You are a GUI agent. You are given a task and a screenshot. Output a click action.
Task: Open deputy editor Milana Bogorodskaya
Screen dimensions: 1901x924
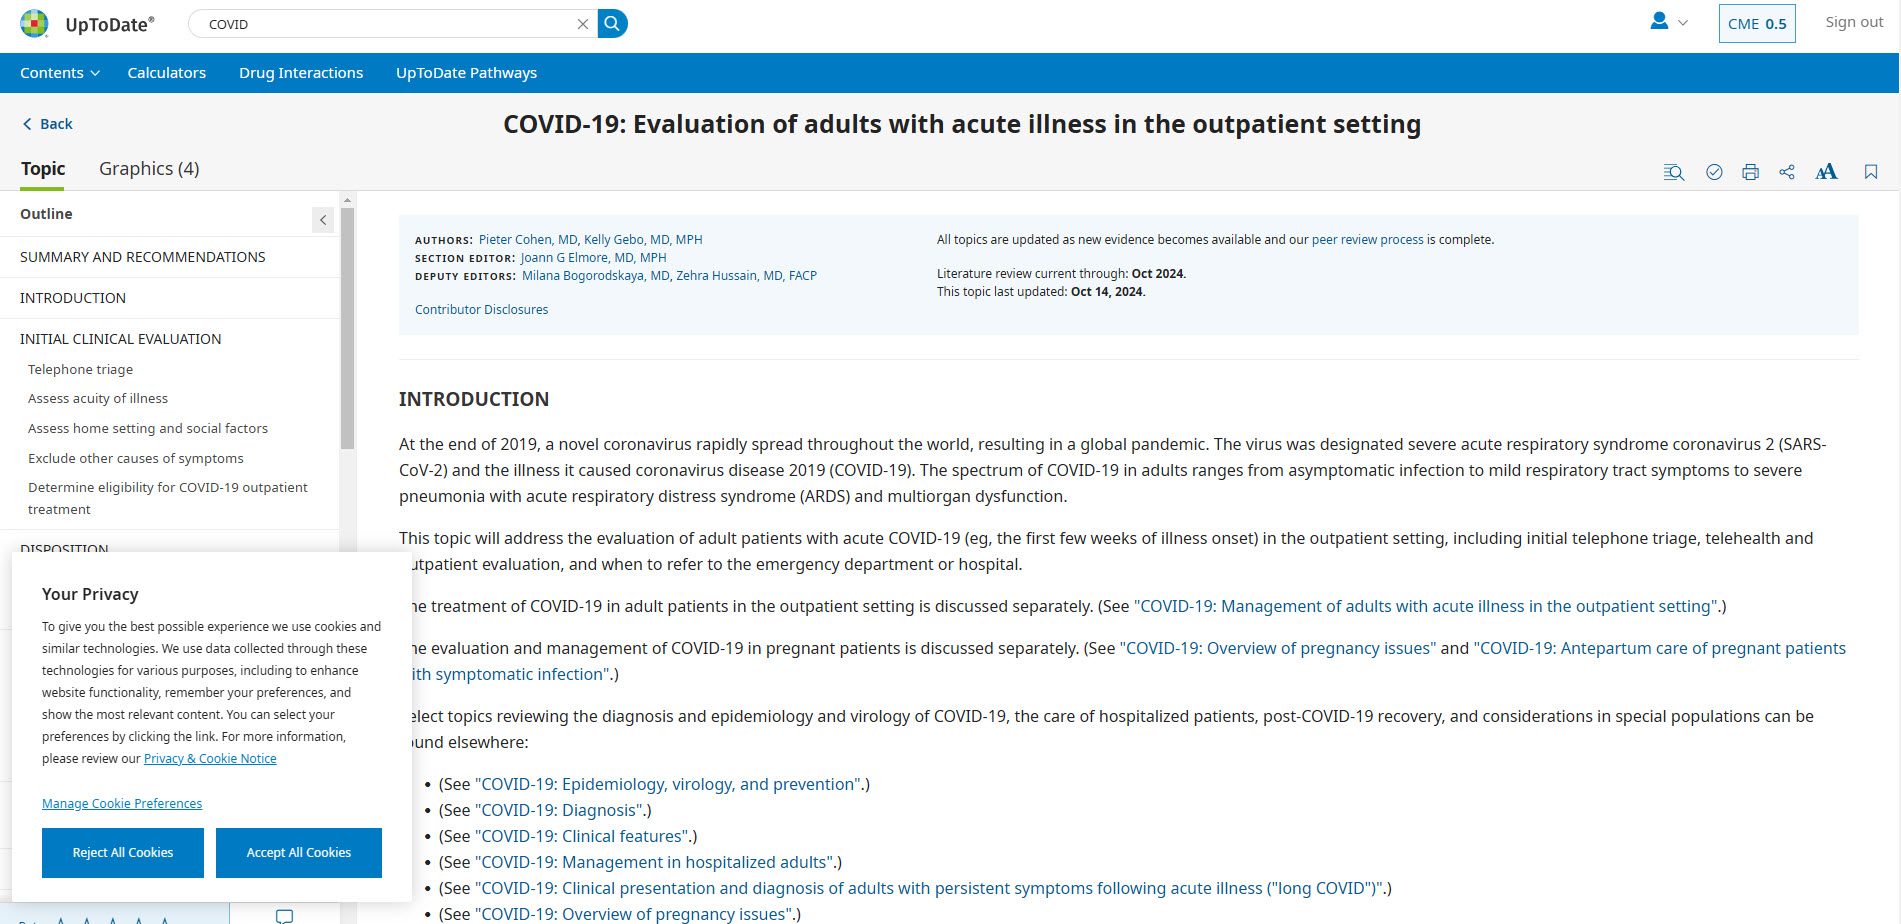click(596, 276)
